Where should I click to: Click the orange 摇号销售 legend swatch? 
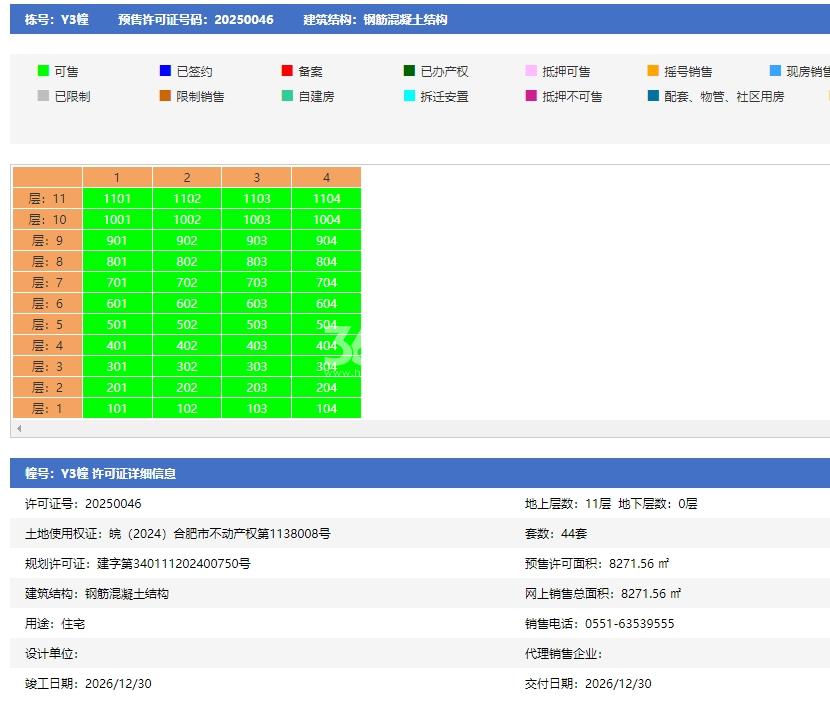653,70
